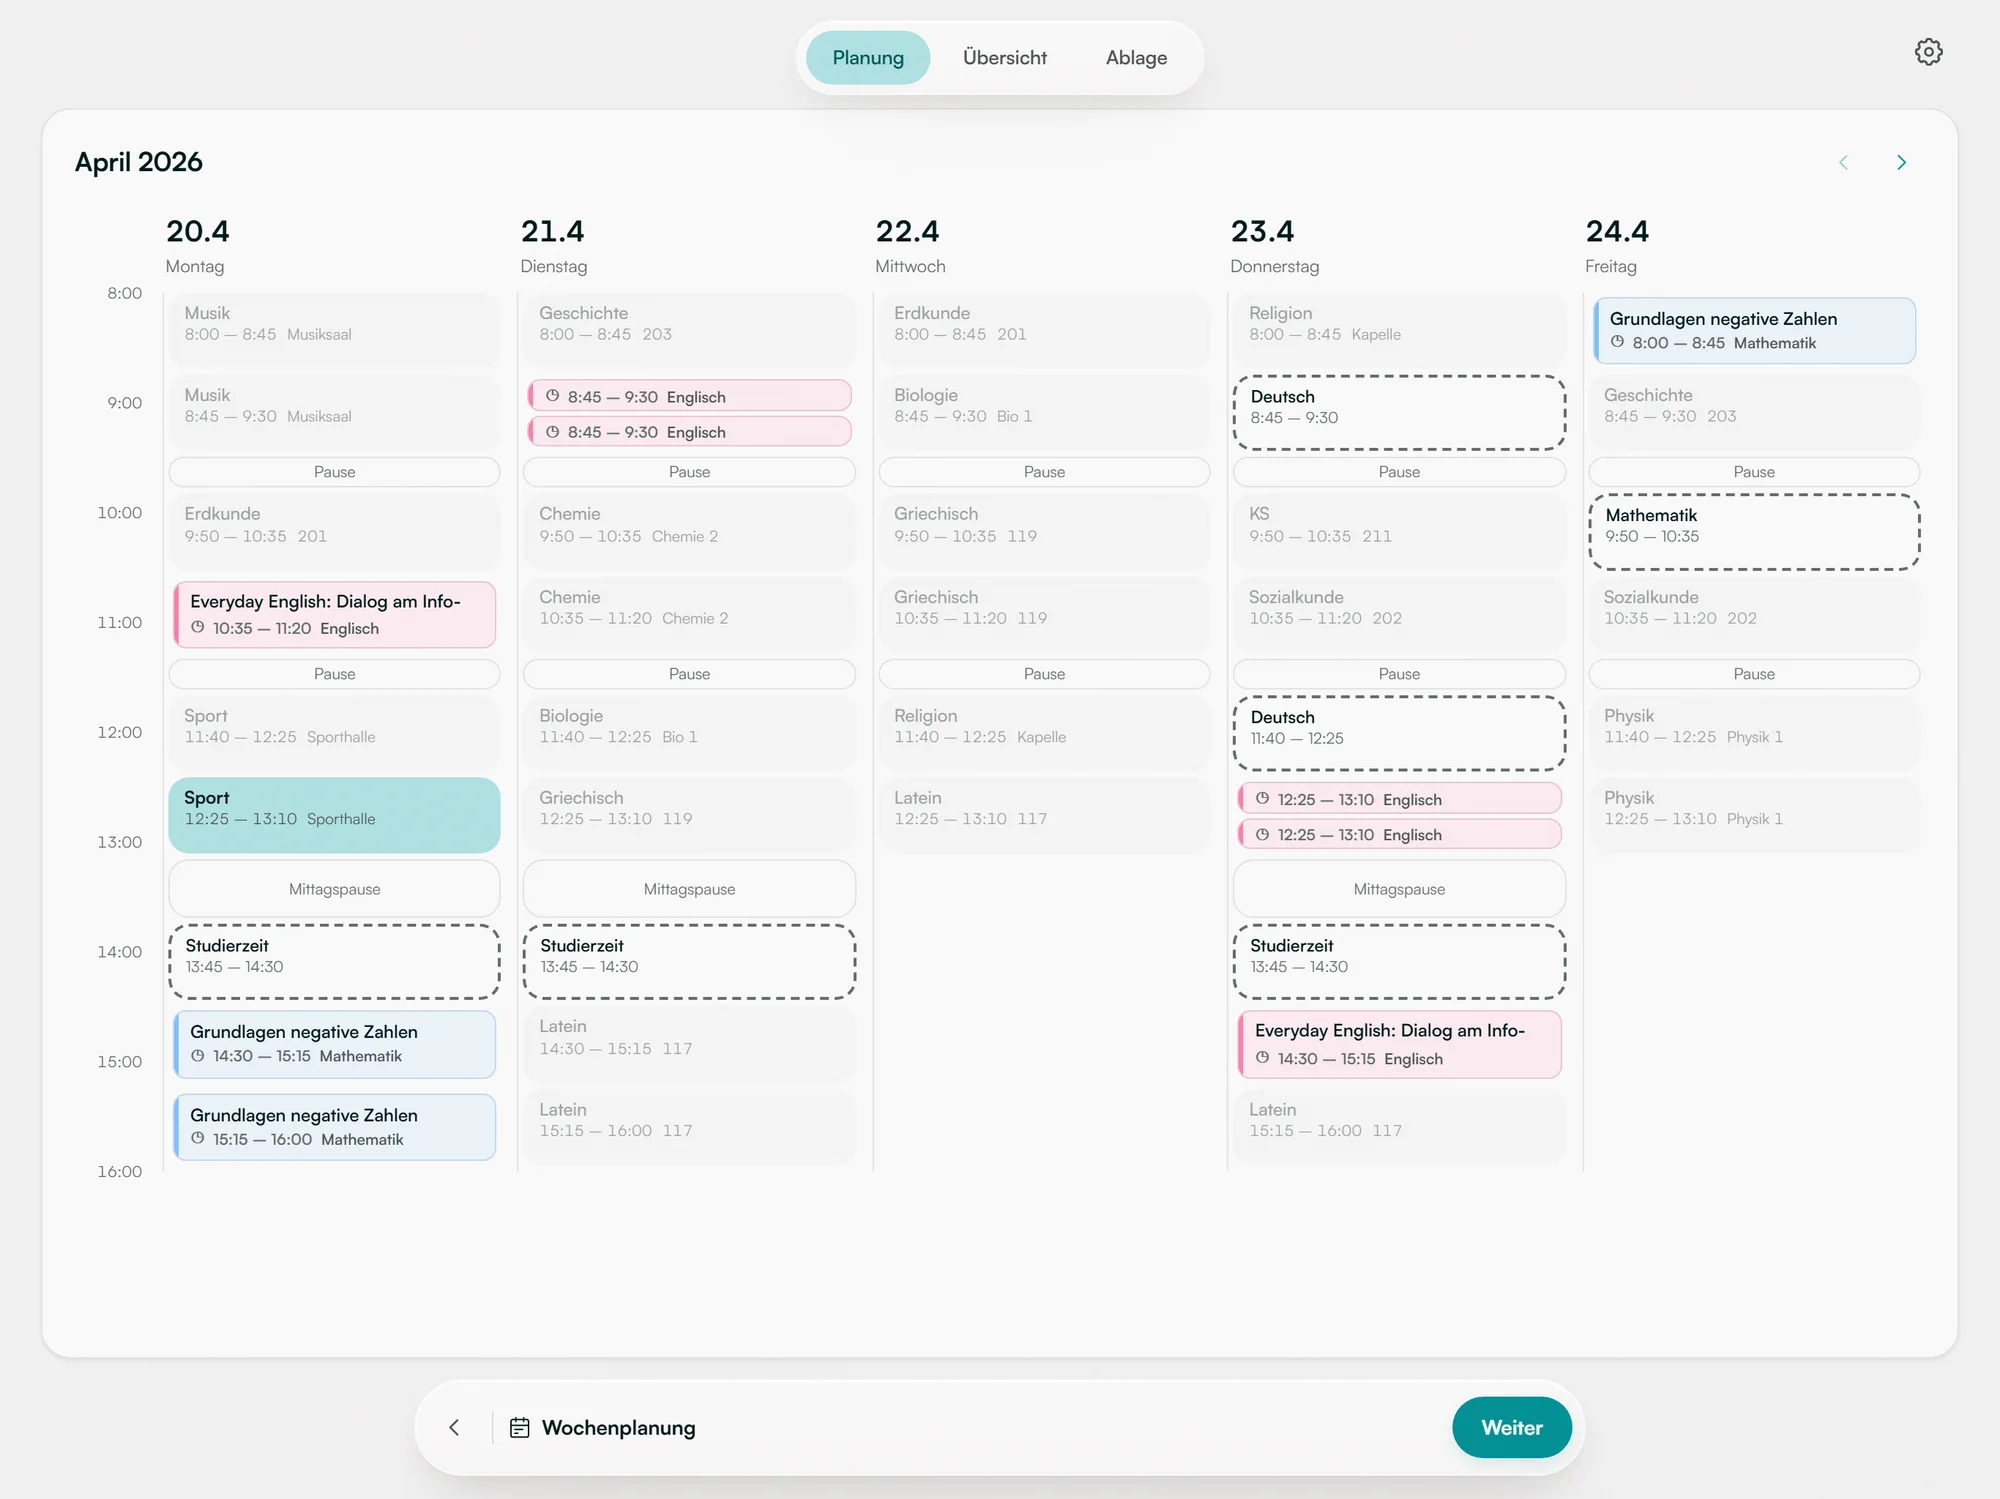Select Thursday Deutsch 11:40 dashed slot
The width and height of the screenshot is (2000, 1499).
tap(1399, 732)
